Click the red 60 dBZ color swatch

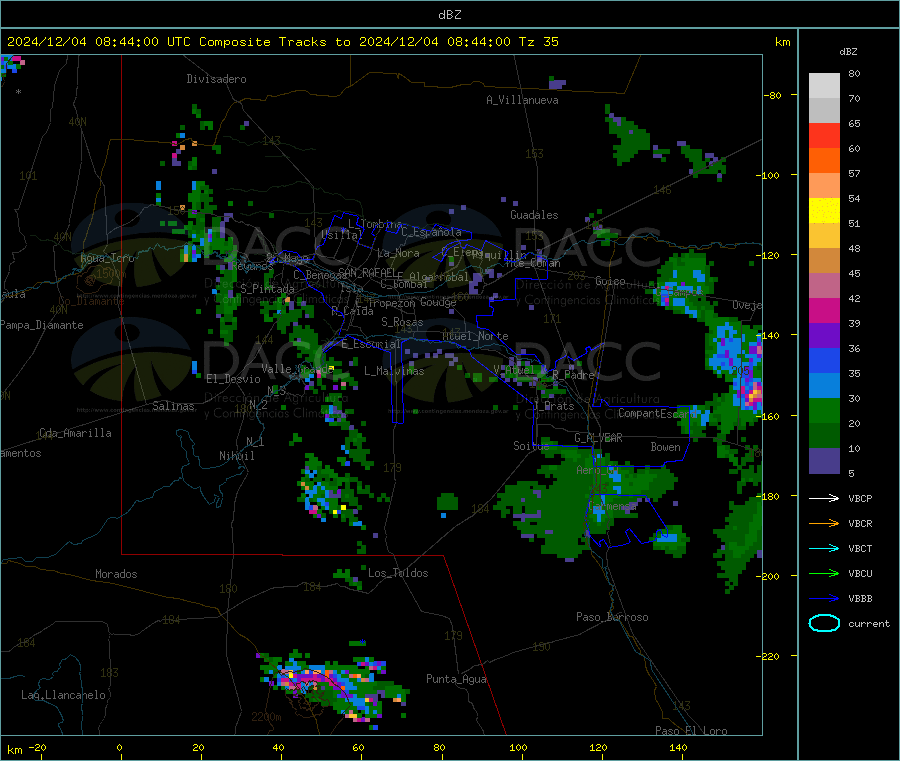(824, 135)
